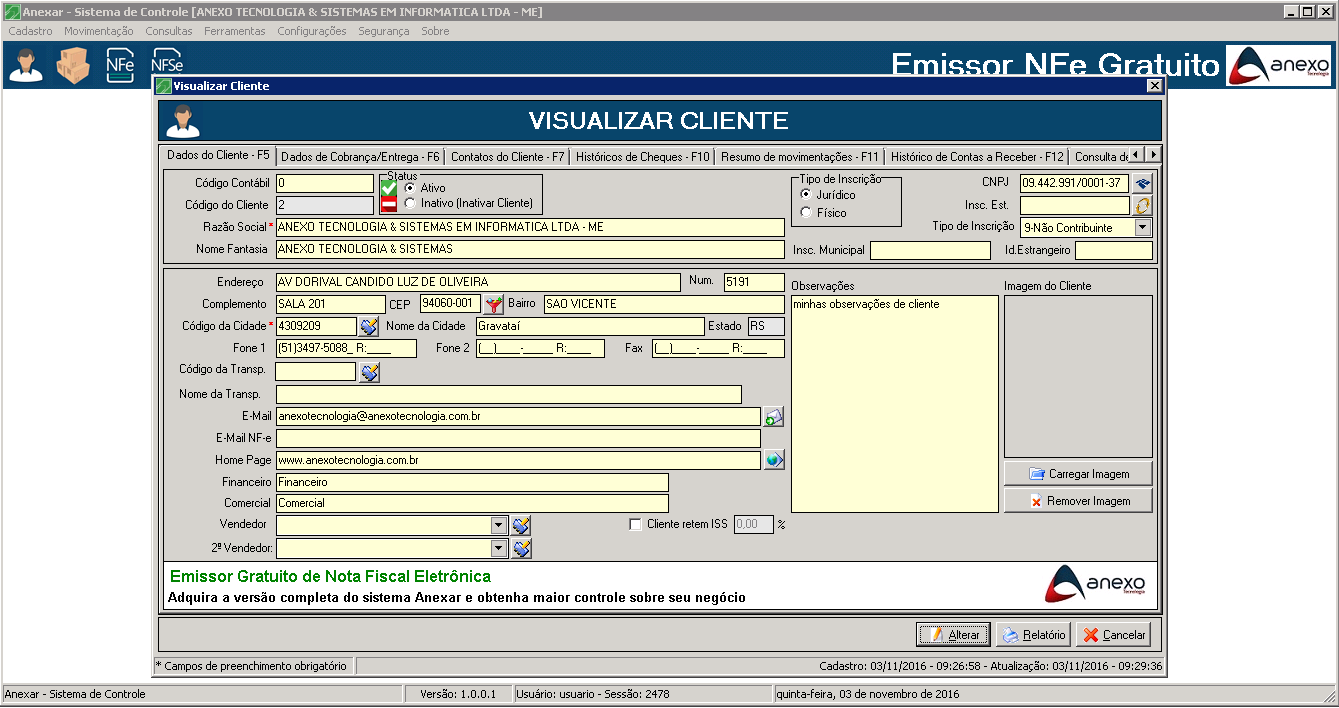Image resolution: width=1339 pixels, height=708 pixels.
Task: Expand the 2º Vendedor dropdown
Action: [499, 548]
